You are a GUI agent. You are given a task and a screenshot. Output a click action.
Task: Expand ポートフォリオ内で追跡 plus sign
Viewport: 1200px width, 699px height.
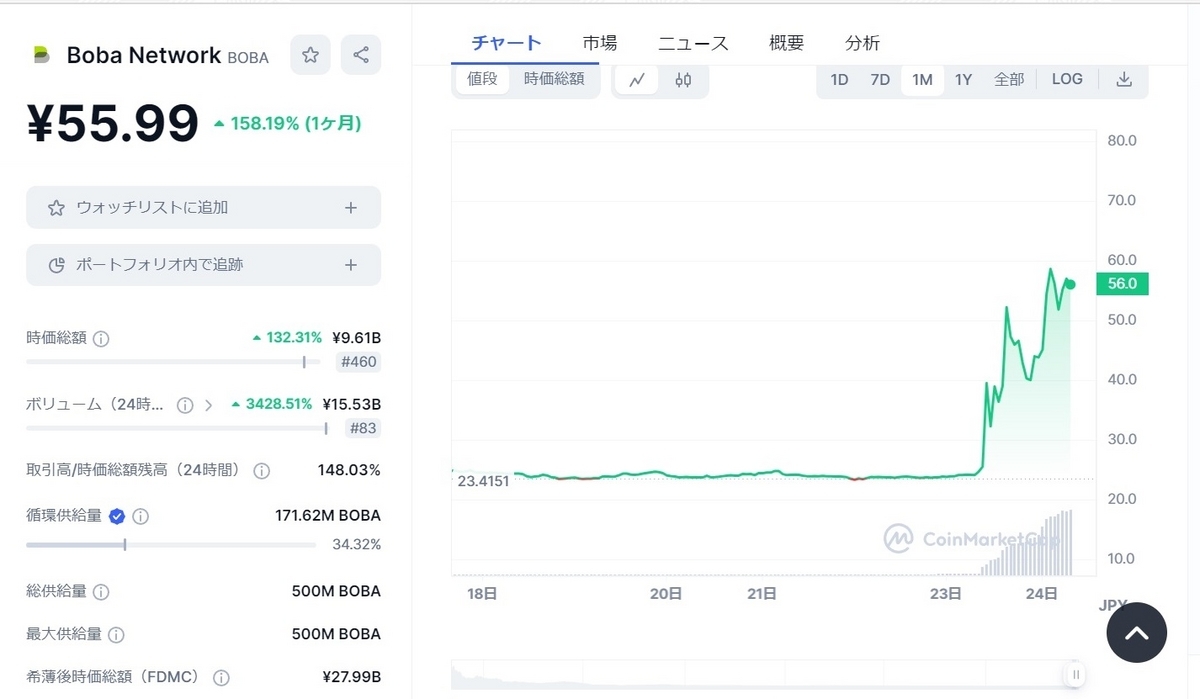(x=351, y=265)
